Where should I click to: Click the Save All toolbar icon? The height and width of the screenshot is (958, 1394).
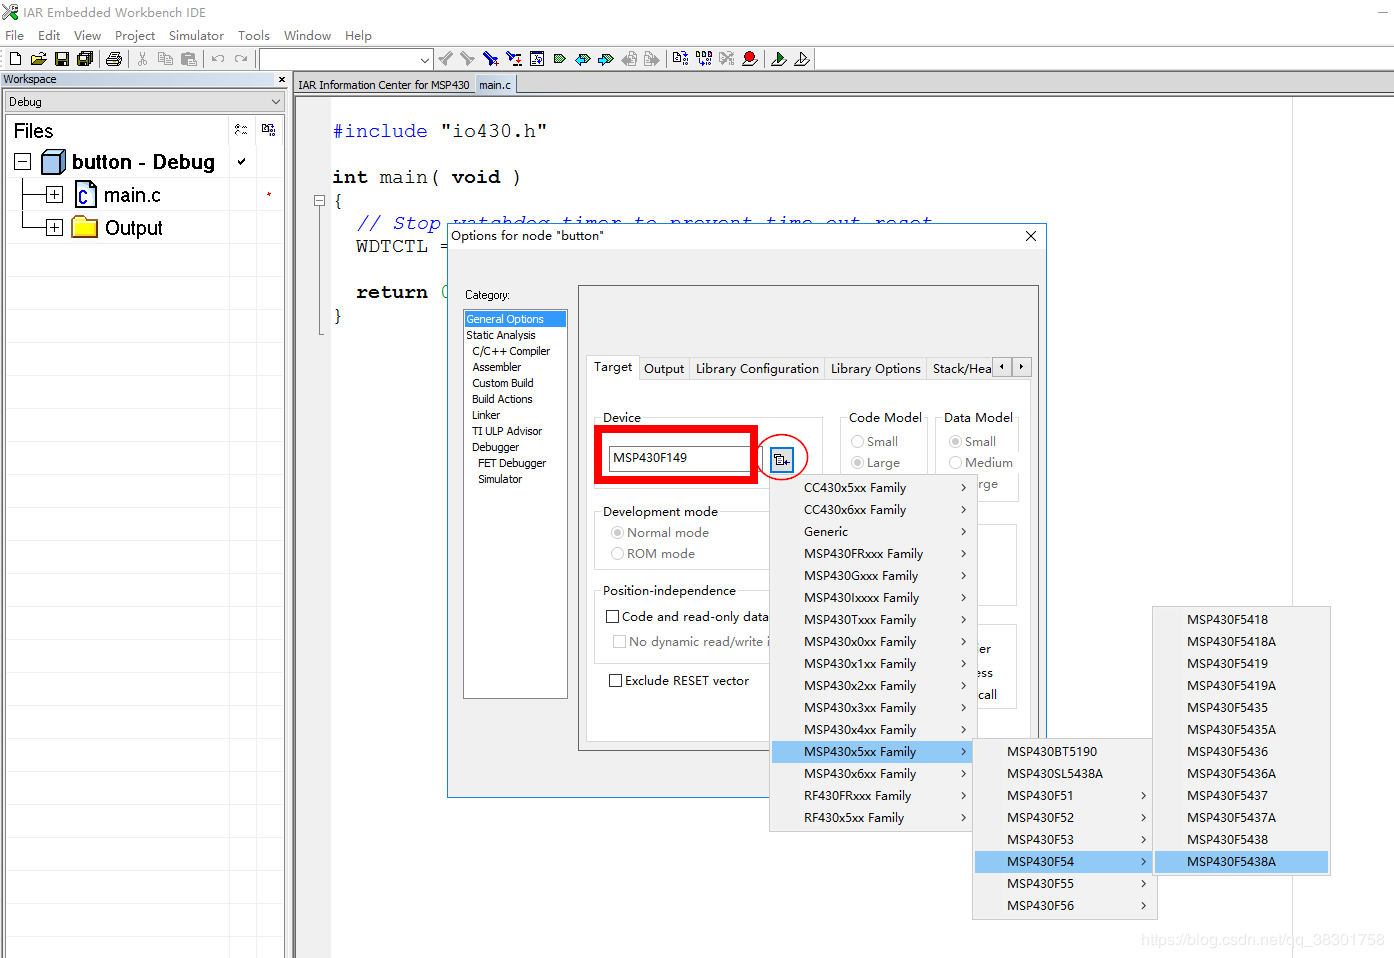point(85,59)
